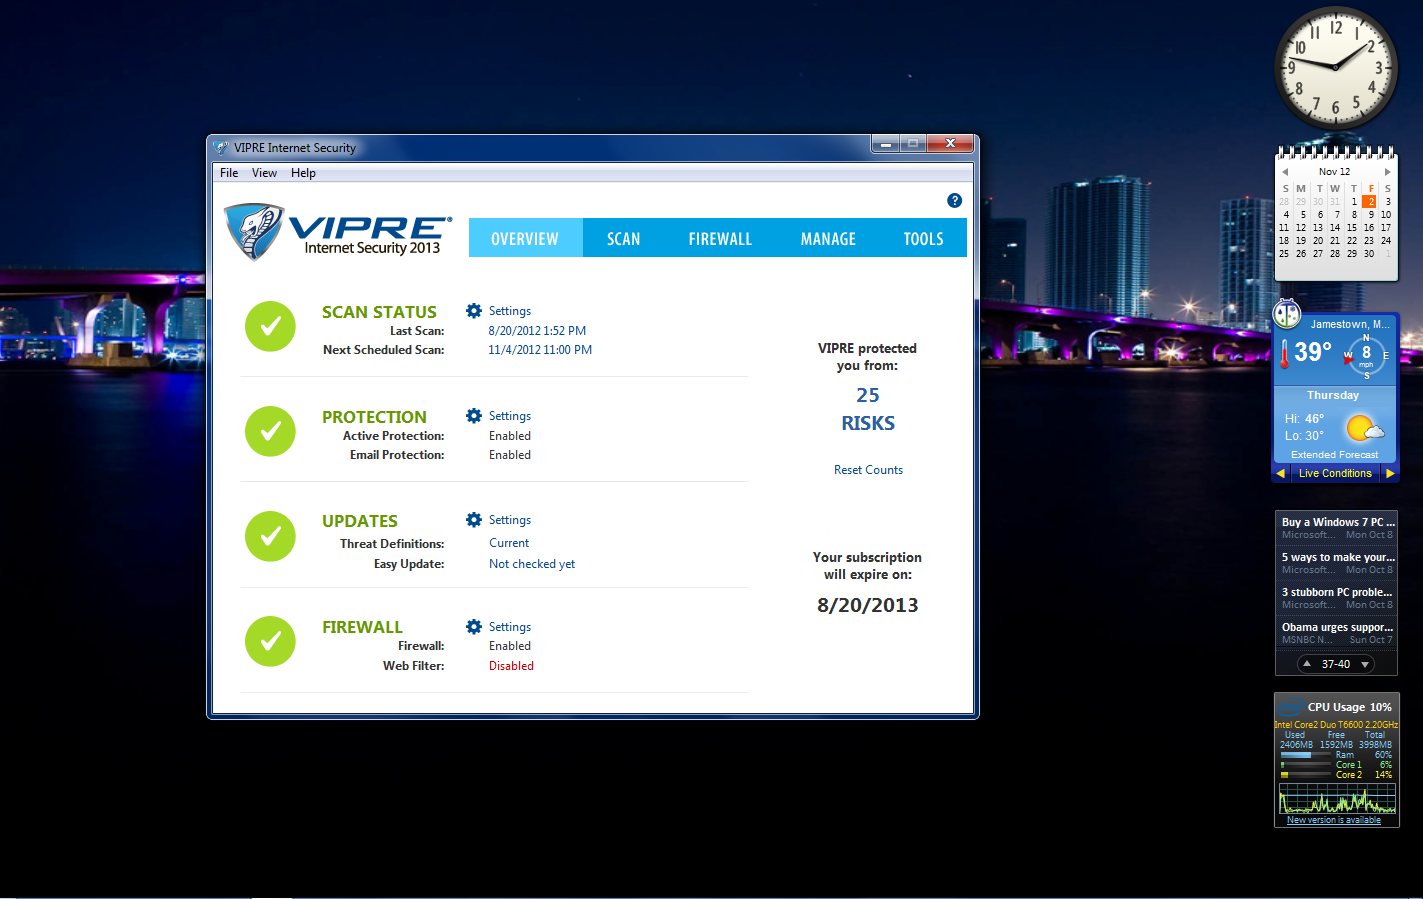Click the sun and cloud weather icon
The width and height of the screenshot is (1423, 899).
click(1365, 429)
